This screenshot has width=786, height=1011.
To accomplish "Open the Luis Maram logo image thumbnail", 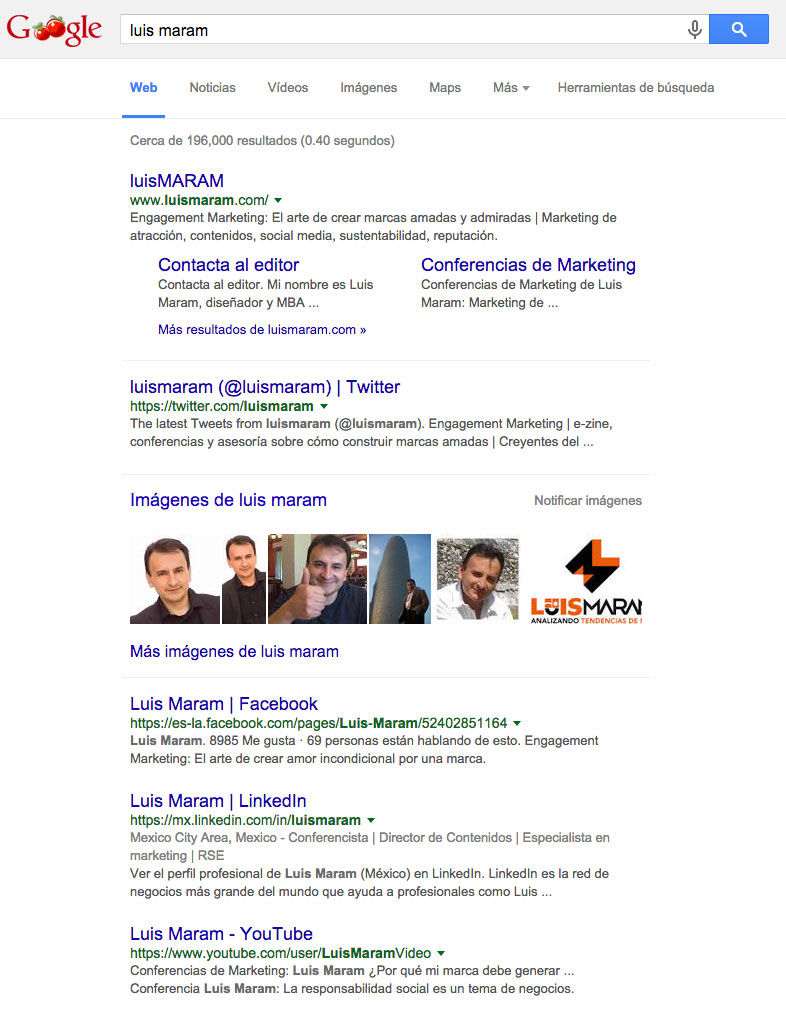I will [x=585, y=579].
